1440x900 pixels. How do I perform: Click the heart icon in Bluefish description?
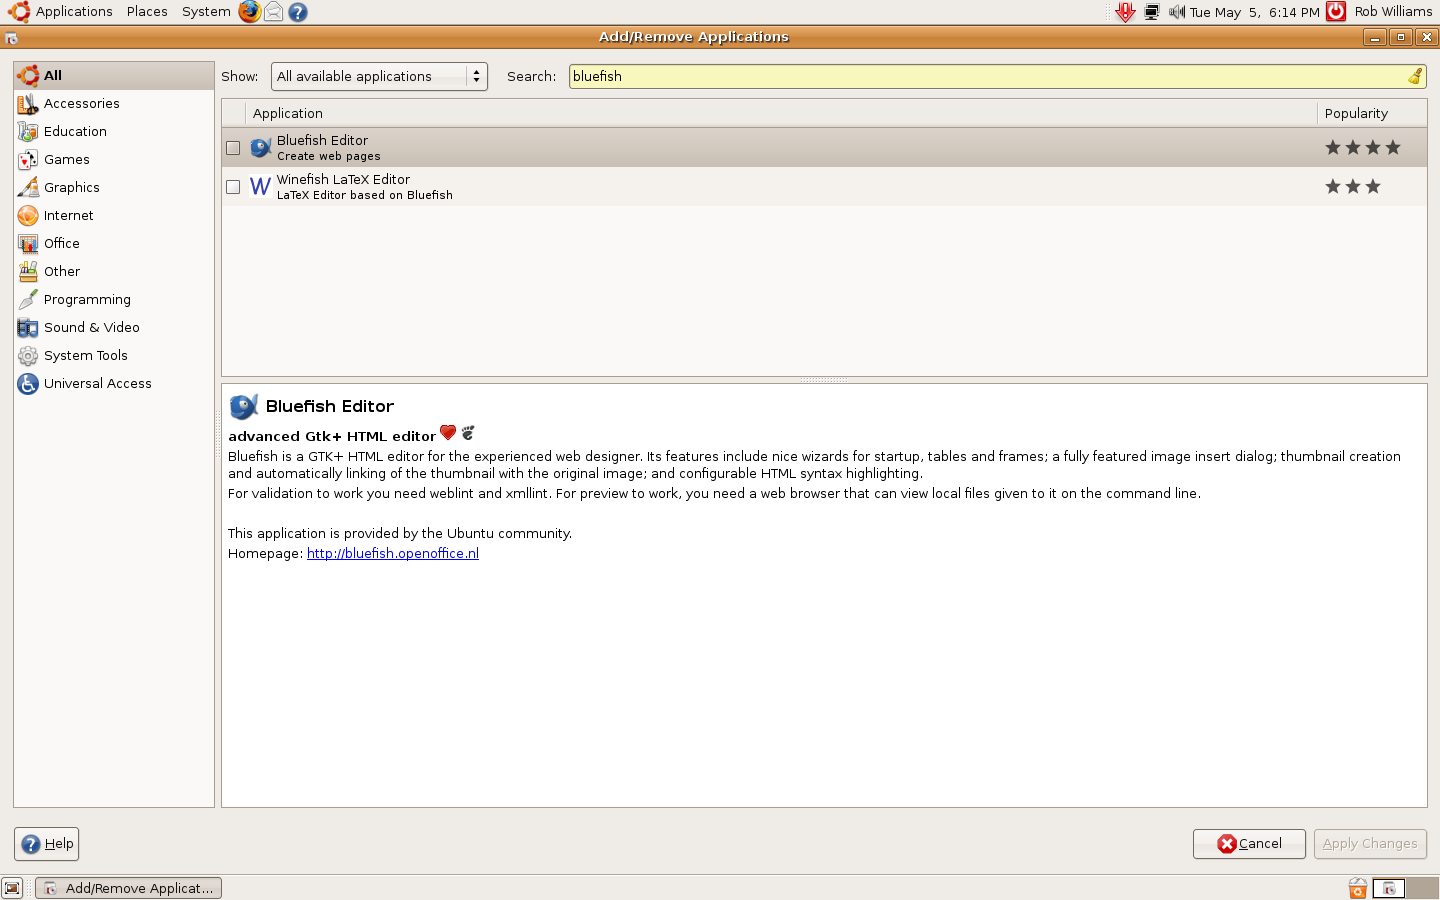pyautogui.click(x=448, y=433)
